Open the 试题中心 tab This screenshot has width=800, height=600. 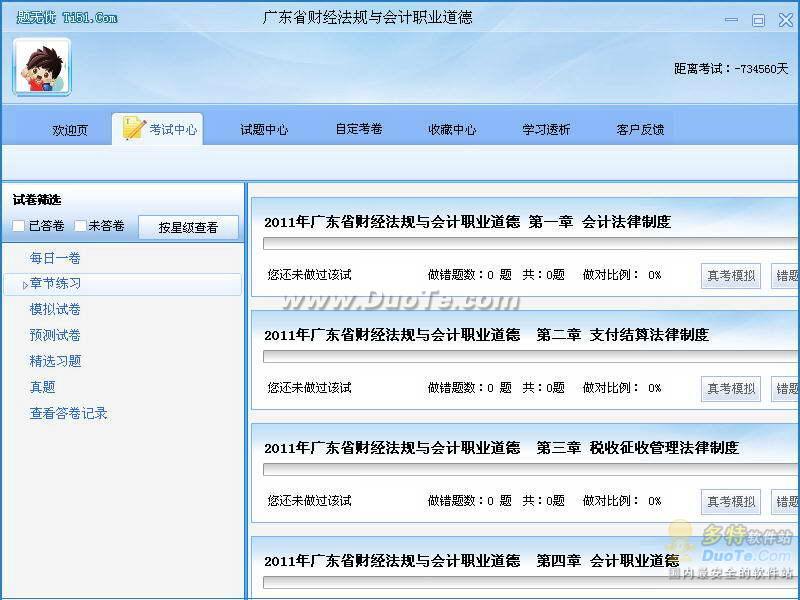(264, 130)
